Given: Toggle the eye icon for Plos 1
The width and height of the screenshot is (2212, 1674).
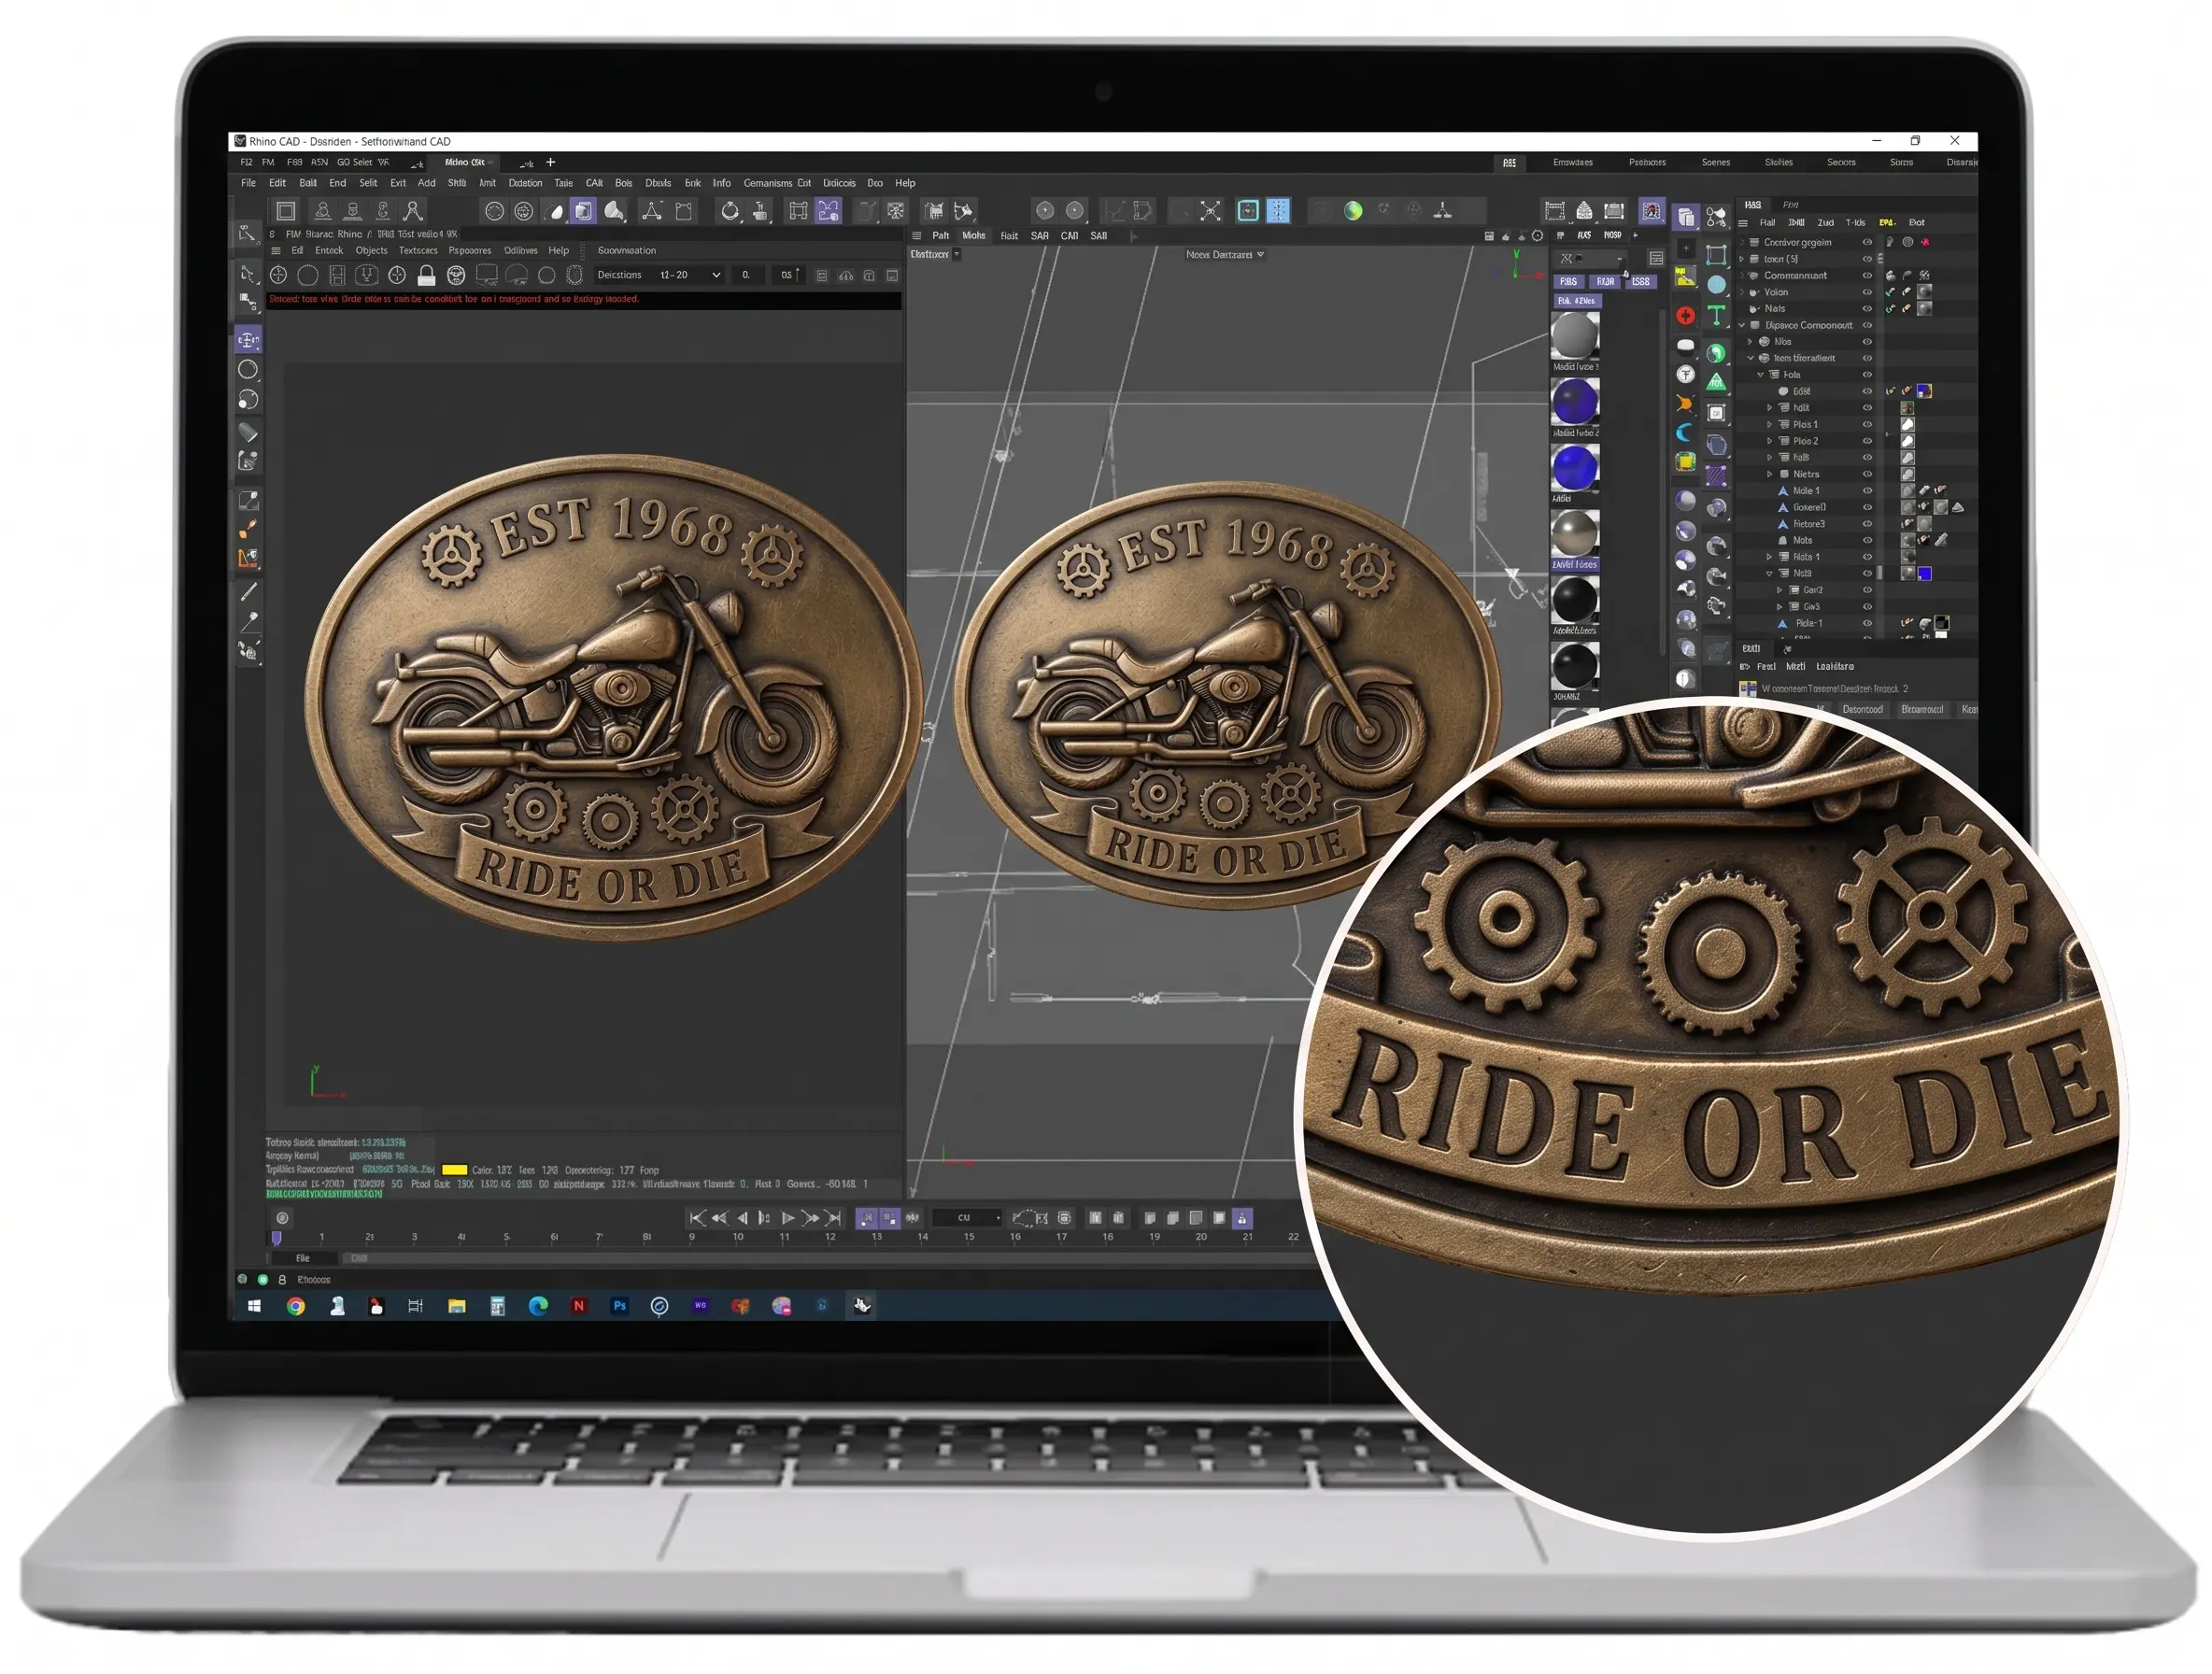Looking at the screenshot, I should click(x=1867, y=425).
